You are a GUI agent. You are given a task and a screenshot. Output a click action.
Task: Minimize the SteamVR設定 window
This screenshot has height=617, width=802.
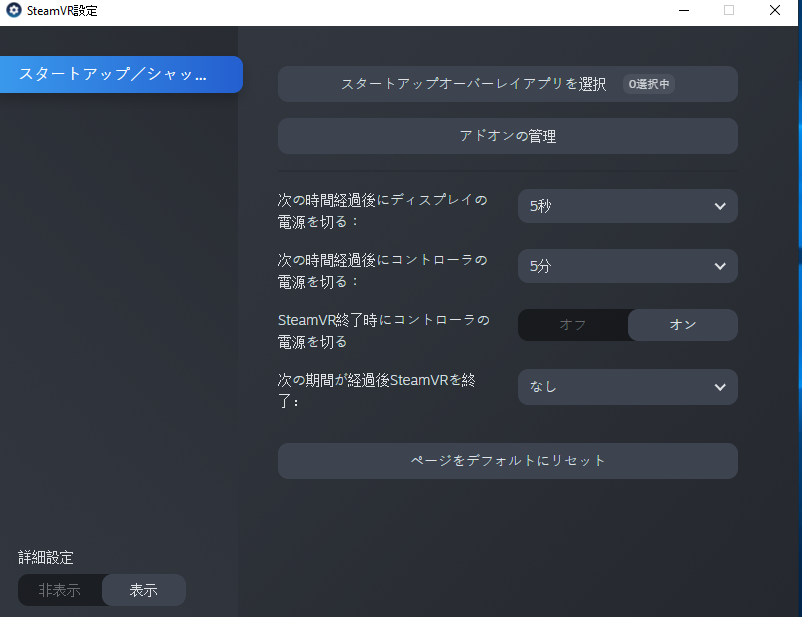(x=684, y=10)
